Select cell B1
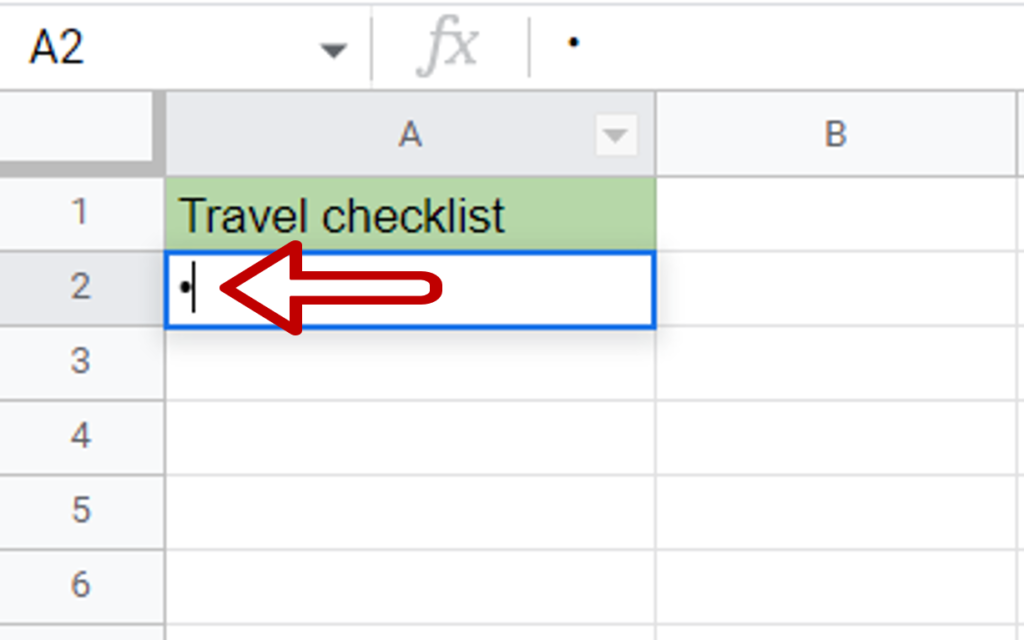 [838, 213]
